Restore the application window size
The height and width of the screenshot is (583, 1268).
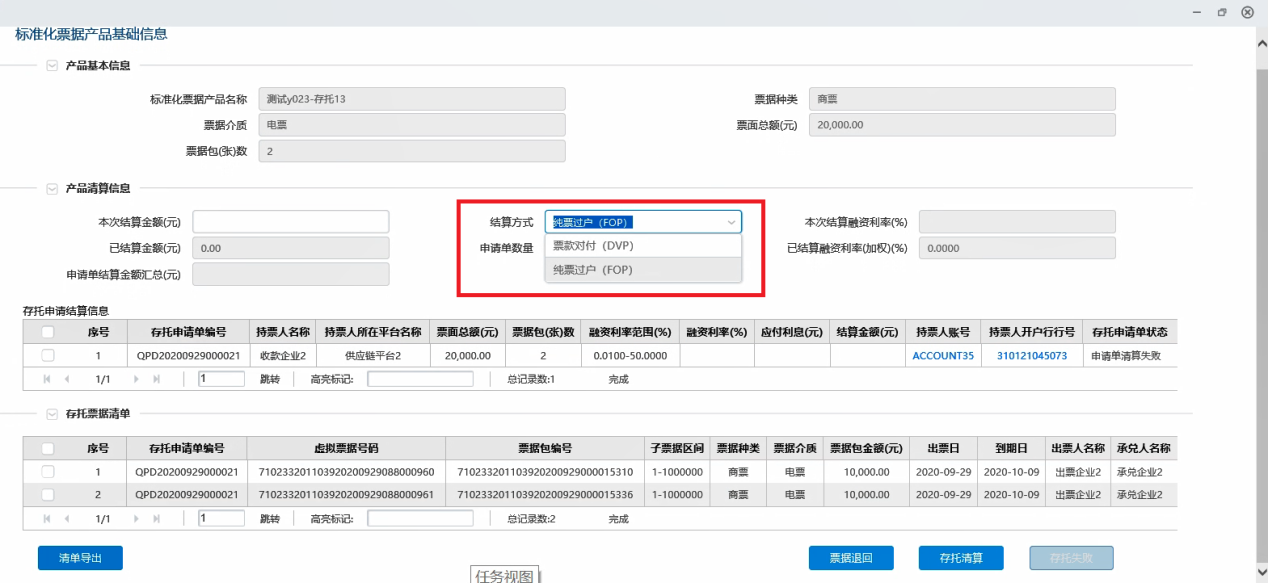[x=1222, y=12]
